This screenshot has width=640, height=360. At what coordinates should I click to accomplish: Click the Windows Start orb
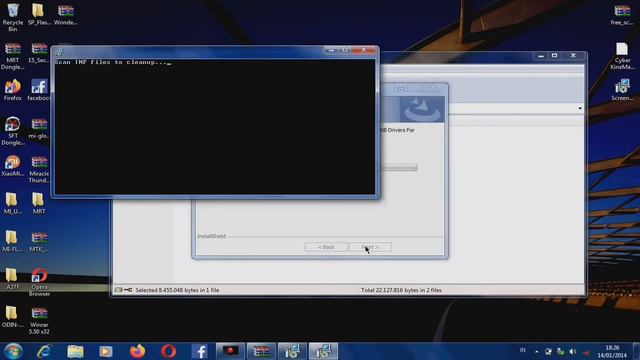tap(13, 351)
